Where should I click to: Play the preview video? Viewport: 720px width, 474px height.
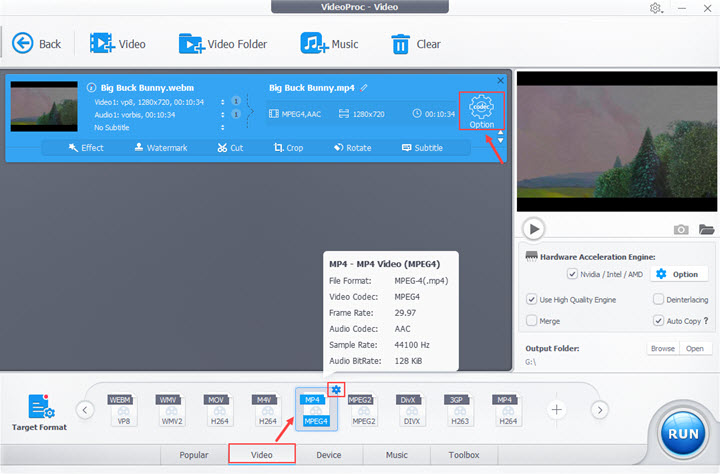(x=534, y=229)
